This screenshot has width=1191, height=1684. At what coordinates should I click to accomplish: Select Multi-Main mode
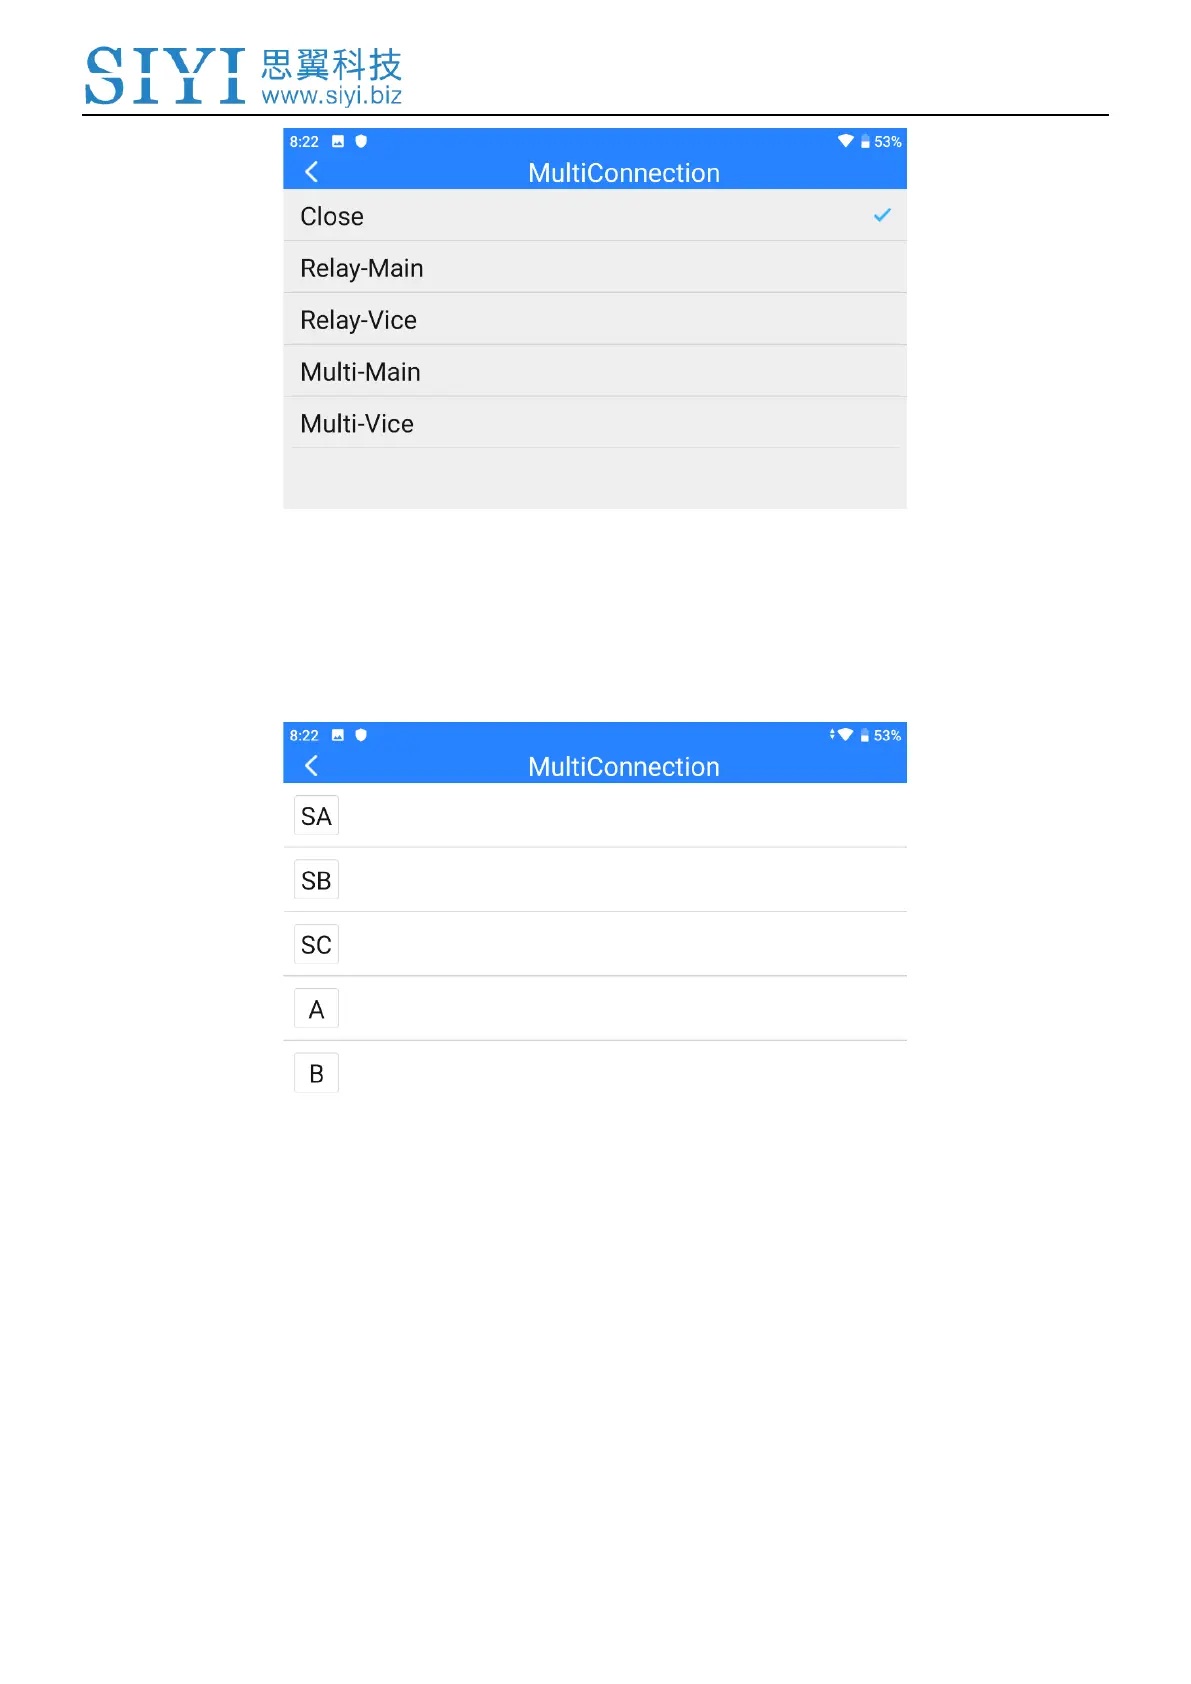point(360,372)
